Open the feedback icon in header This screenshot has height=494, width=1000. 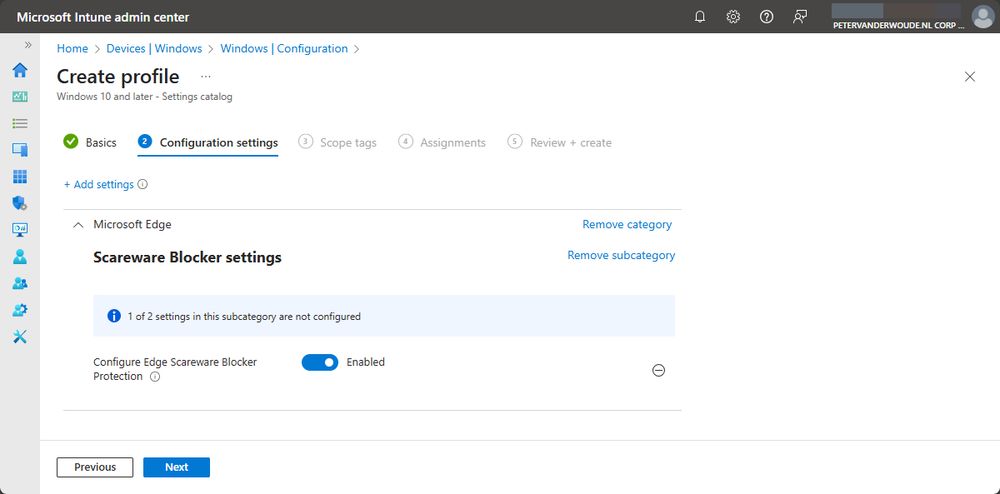point(800,17)
